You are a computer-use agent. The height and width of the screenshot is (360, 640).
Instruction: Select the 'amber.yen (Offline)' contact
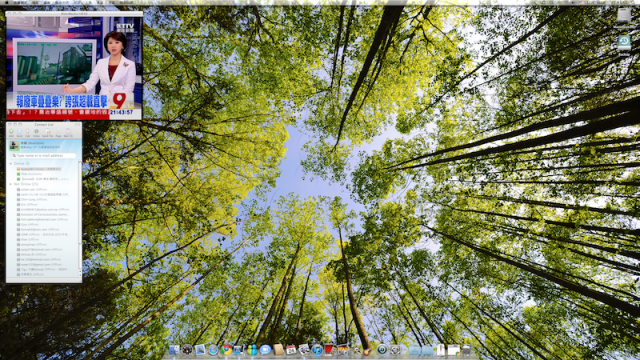33,189
